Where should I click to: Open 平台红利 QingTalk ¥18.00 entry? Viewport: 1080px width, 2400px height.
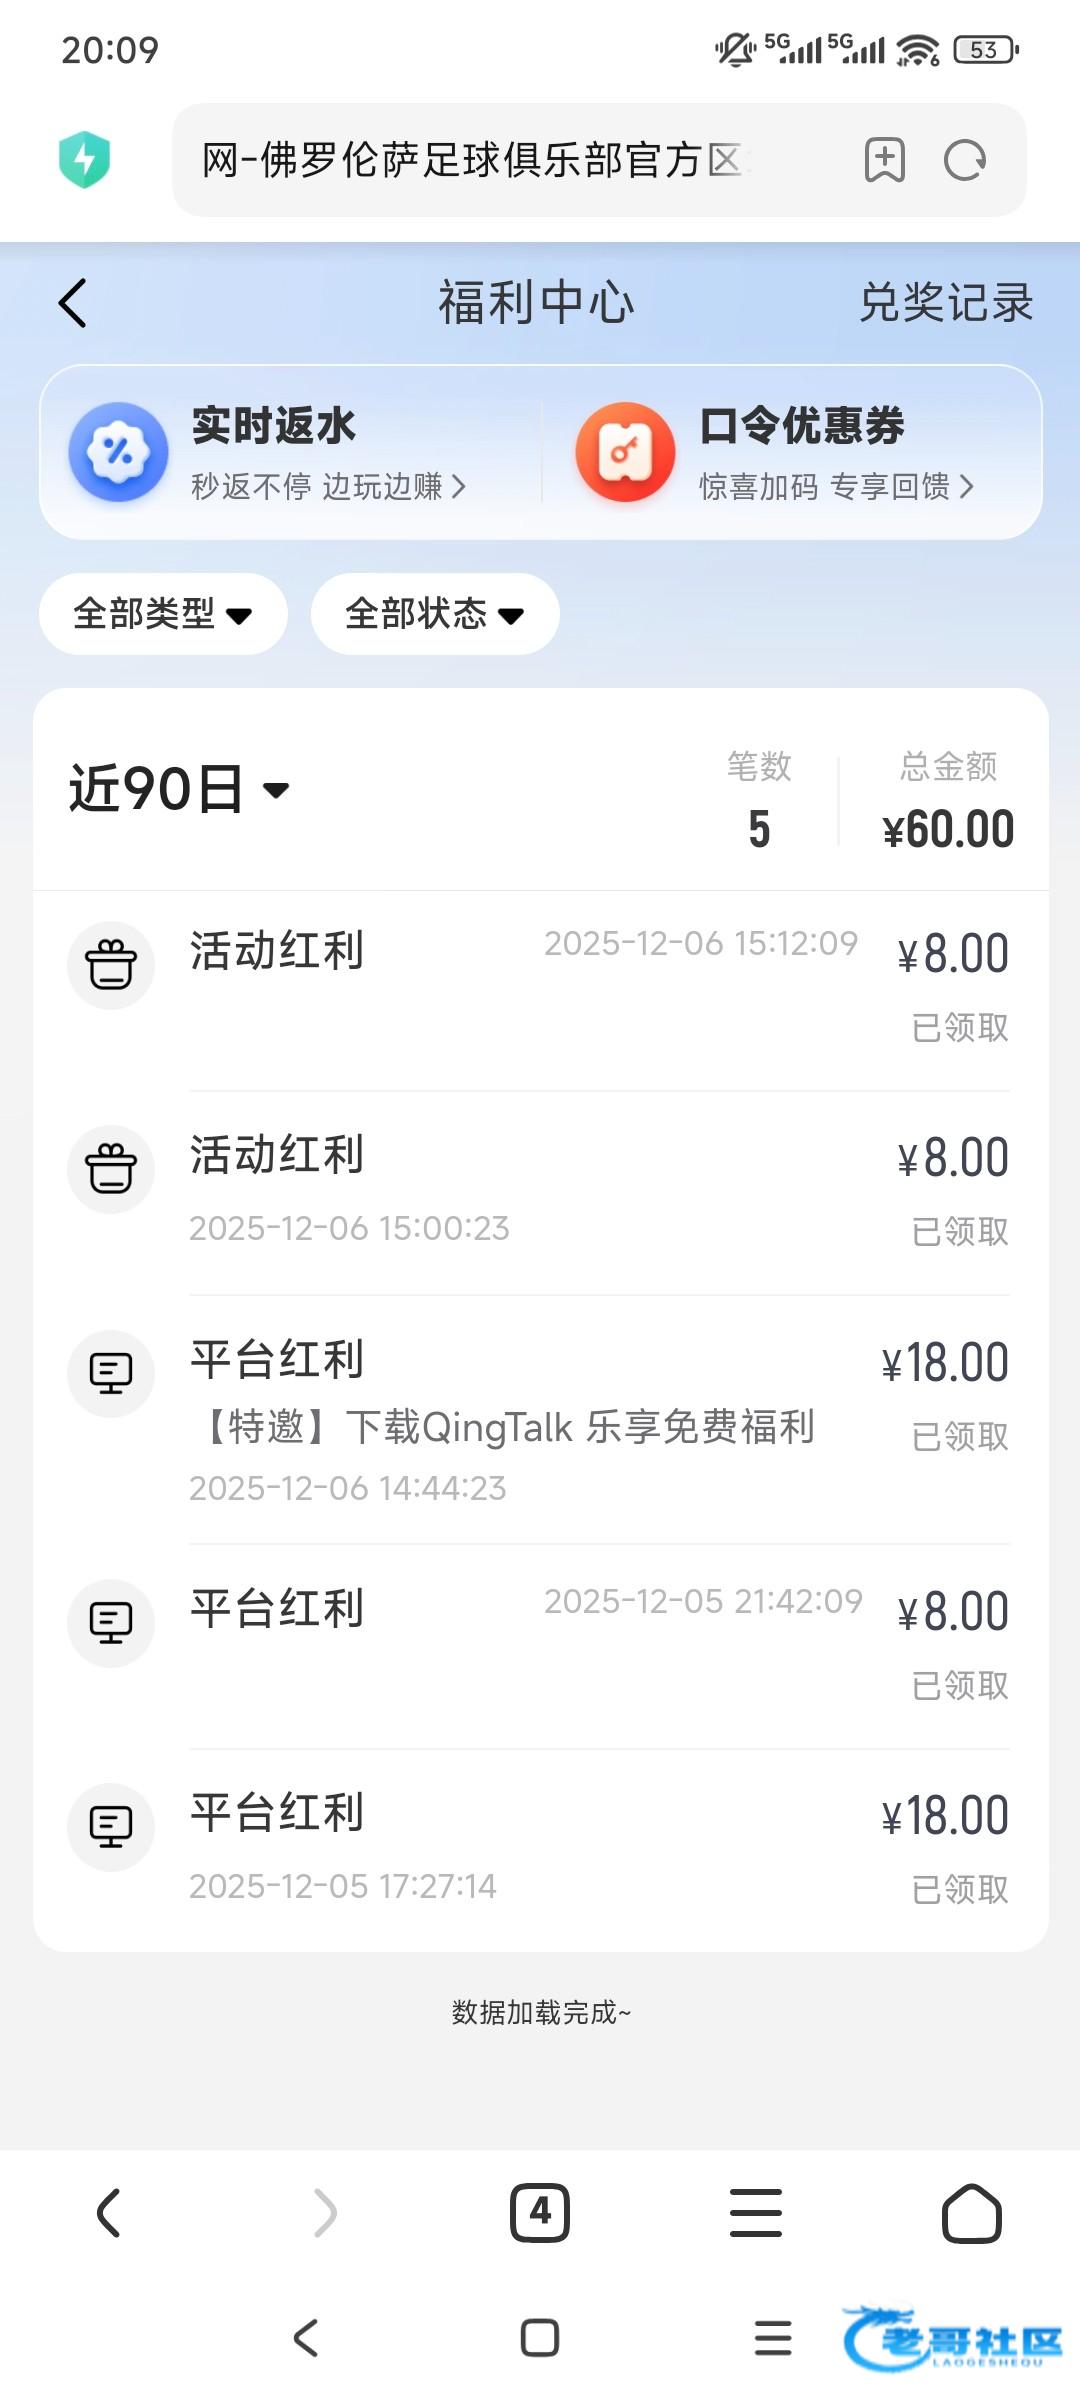pos(540,1420)
